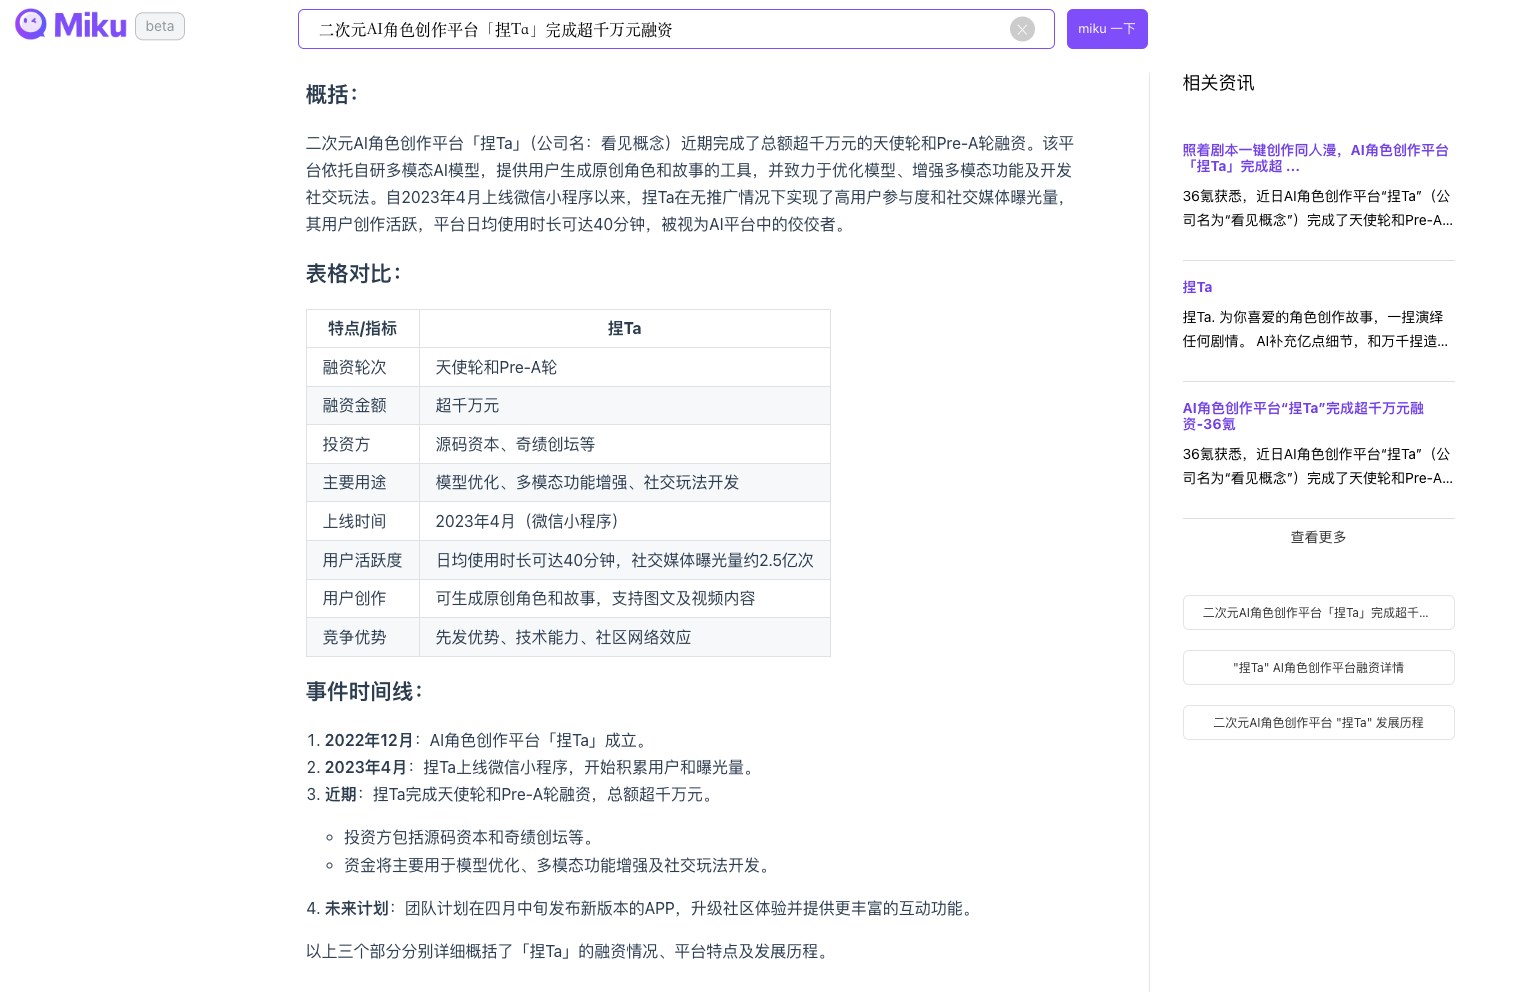Click the beta badge next to Miku
The image size is (1533, 992).
tap(160, 26)
